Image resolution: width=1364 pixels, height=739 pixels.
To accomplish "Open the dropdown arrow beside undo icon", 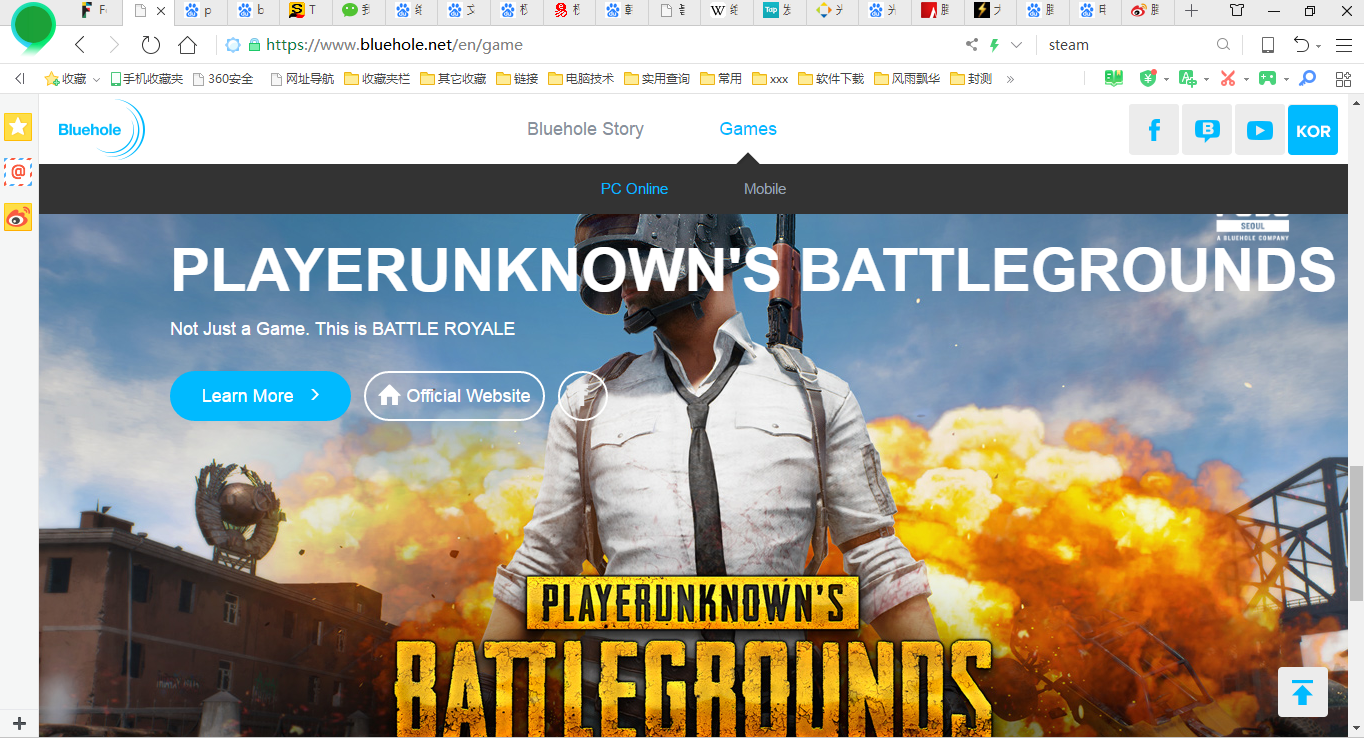I will click(x=1319, y=46).
